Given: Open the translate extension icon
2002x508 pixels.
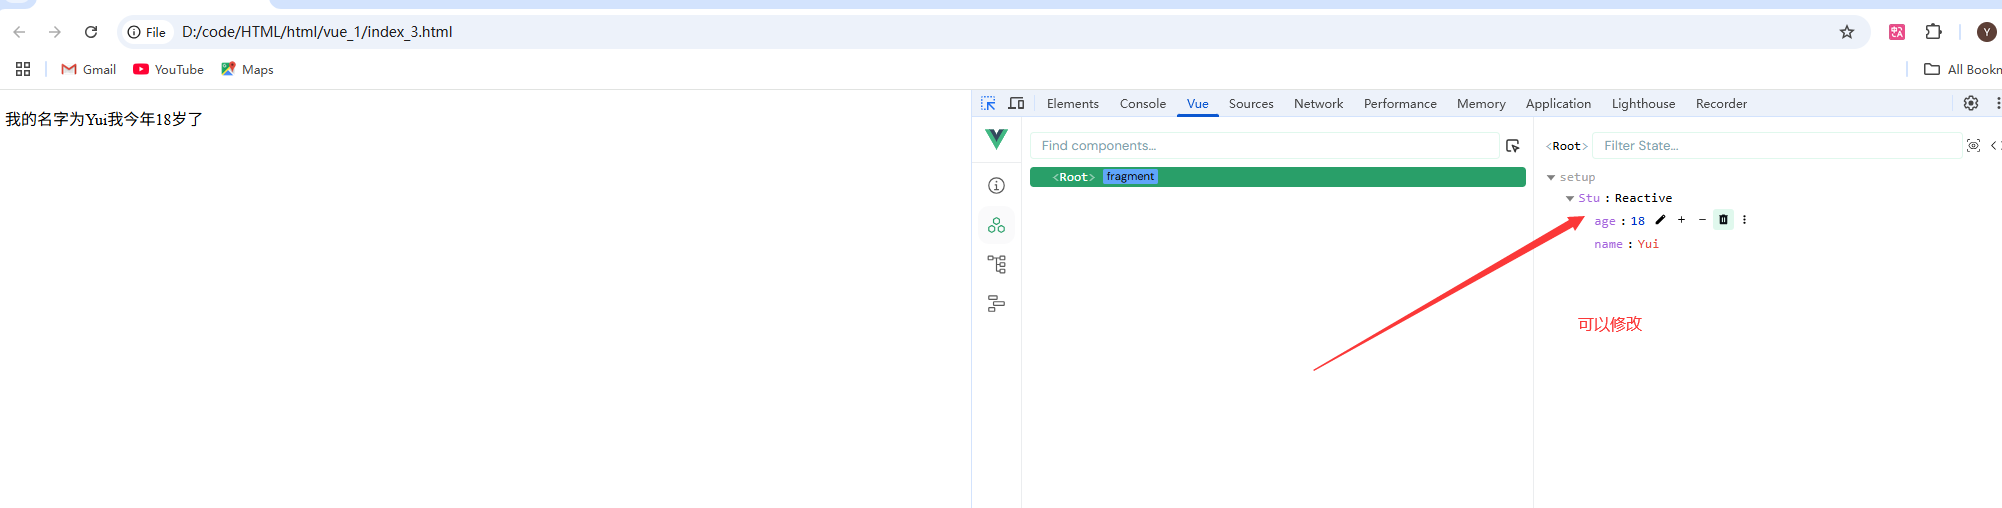Looking at the screenshot, I should coord(1897,32).
